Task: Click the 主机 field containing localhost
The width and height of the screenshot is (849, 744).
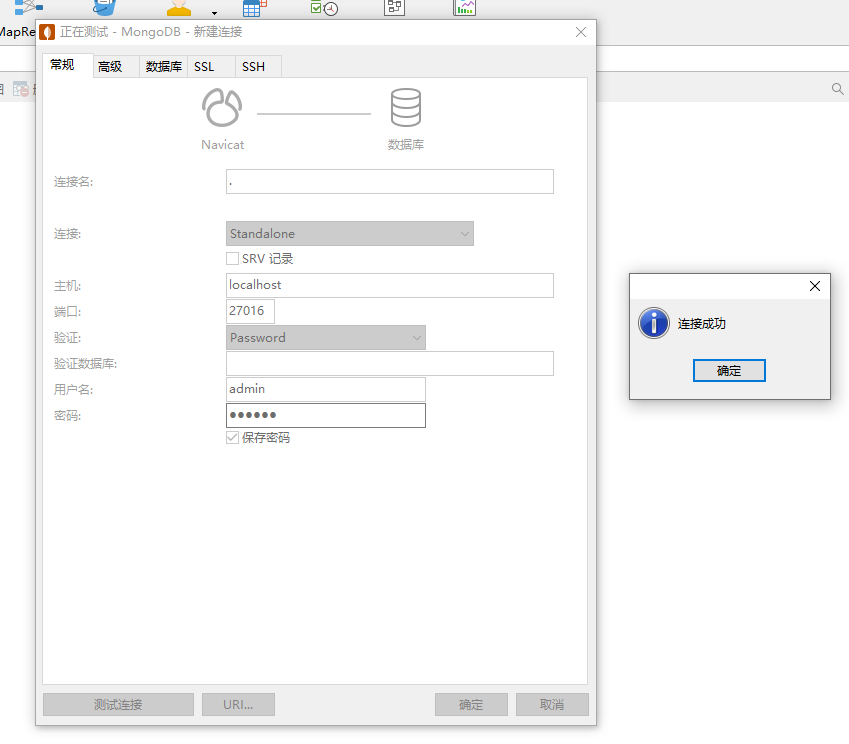Action: (x=390, y=285)
